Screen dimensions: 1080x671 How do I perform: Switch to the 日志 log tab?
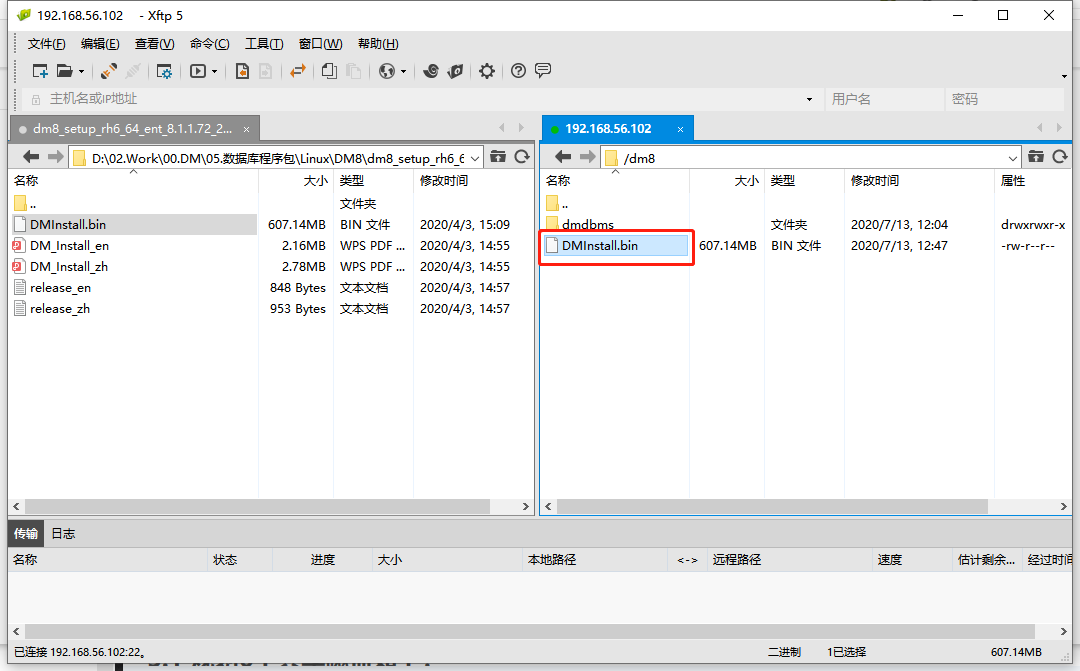click(63, 534)
